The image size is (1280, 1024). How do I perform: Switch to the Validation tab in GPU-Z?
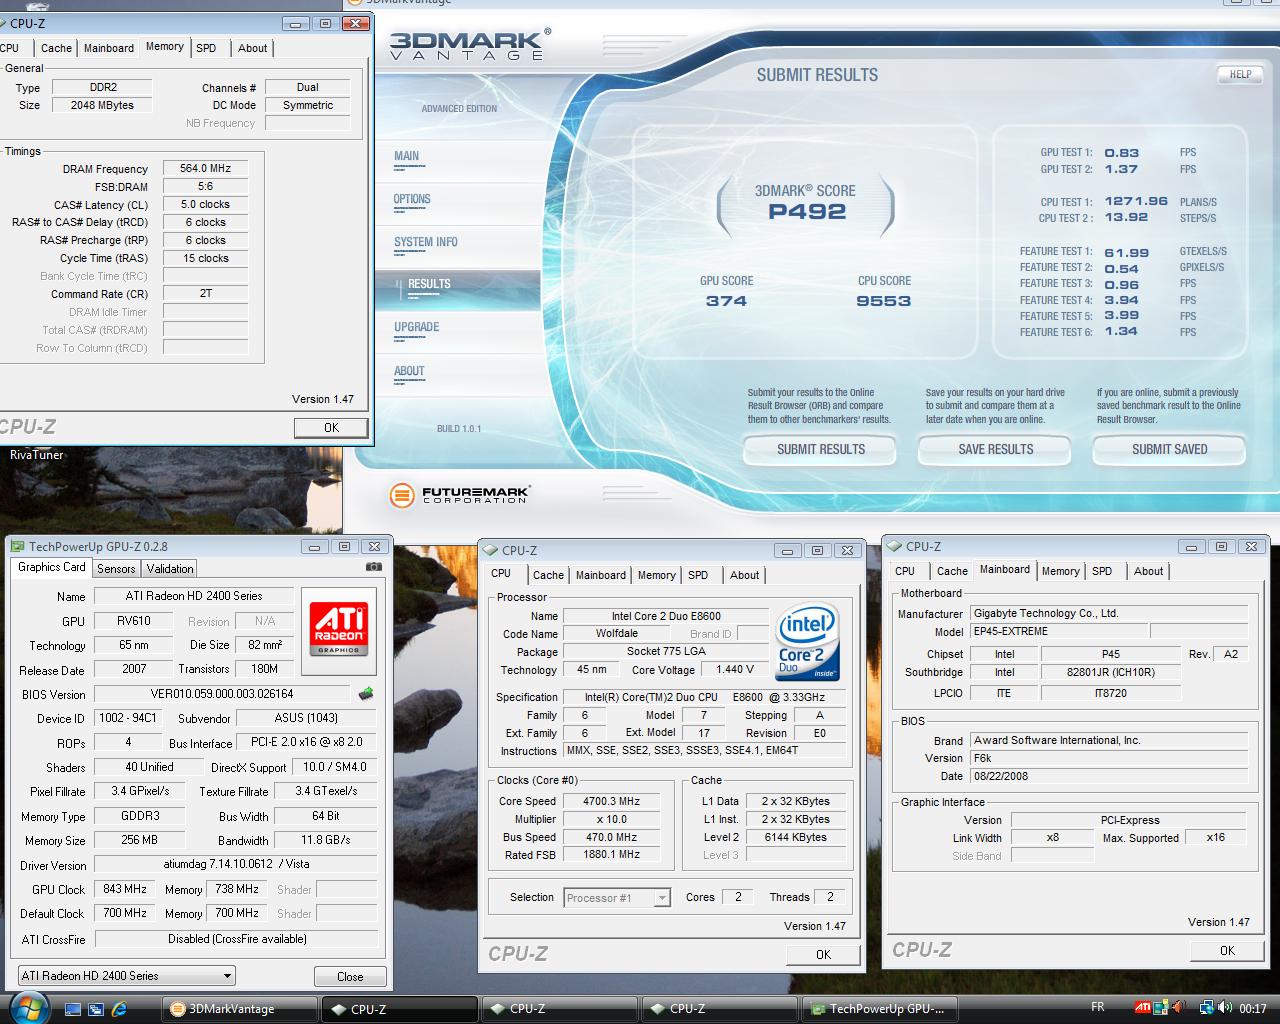[170, 568]
